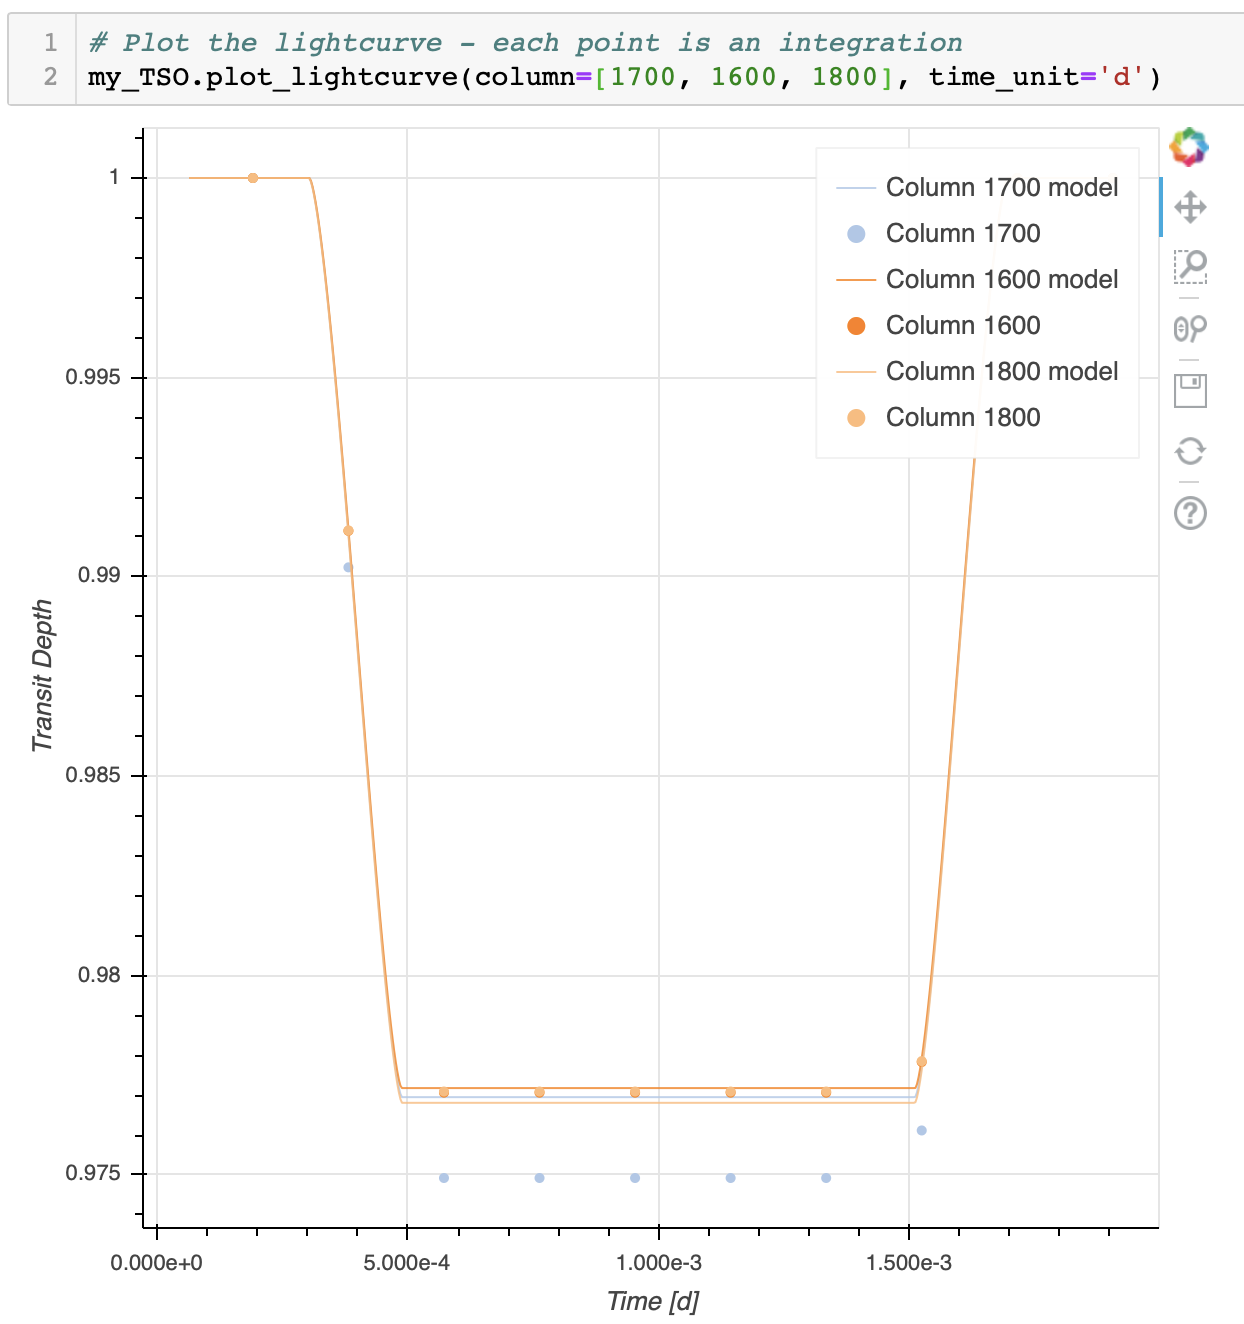1244x1324 pixels.
Task: Enable the Wheel Zoom tool
Action: click(1190, 328)
